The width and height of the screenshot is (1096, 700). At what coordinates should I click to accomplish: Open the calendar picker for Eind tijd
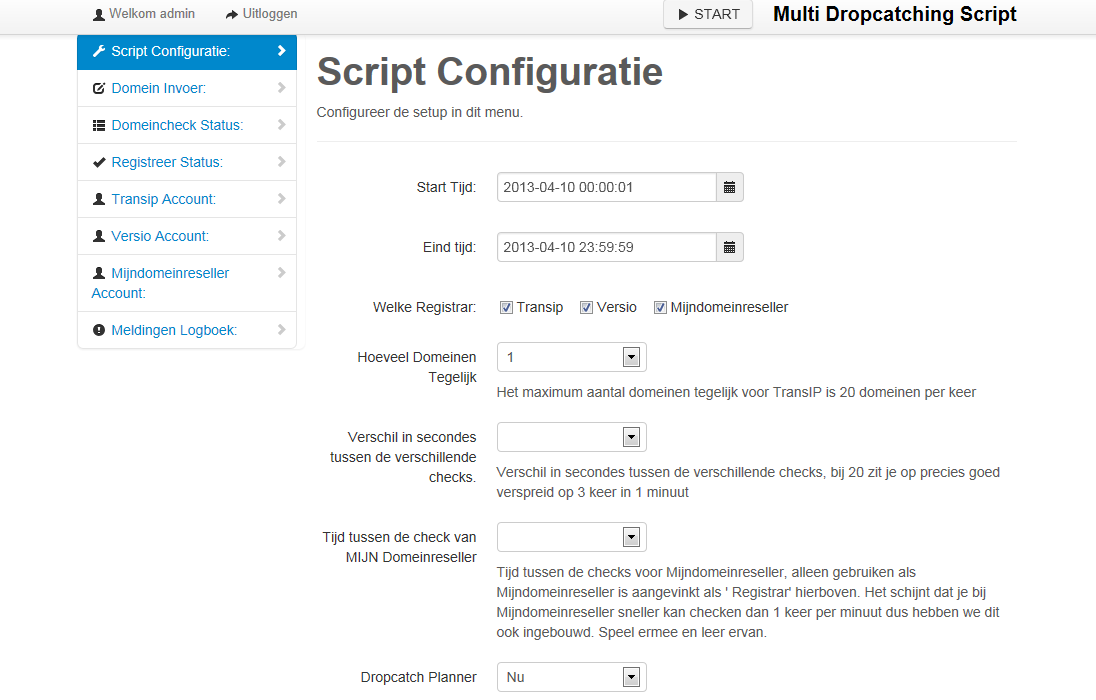(x=730, y=247)
